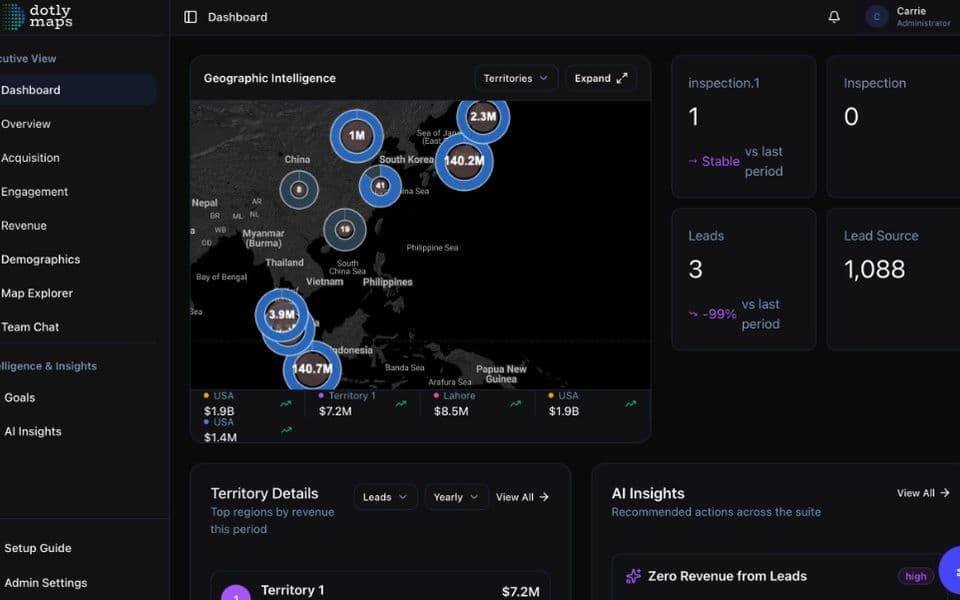This screenshot has height=600, width=960.
Task: Open Carrie's user avatar
Action: pyautogui.click(x=876, y=17)
